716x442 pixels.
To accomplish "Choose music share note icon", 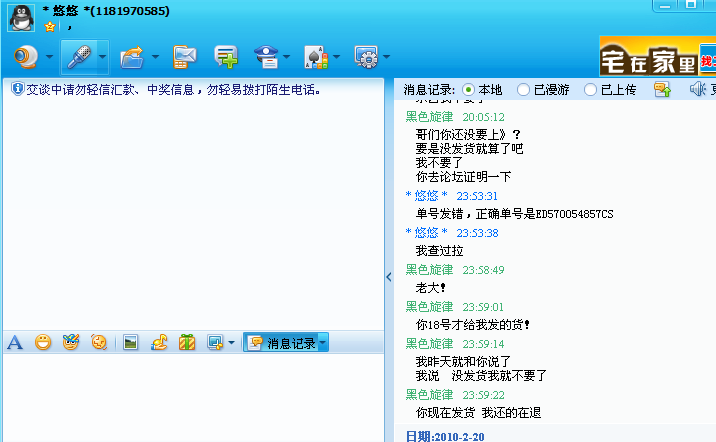I will (159, 342).
